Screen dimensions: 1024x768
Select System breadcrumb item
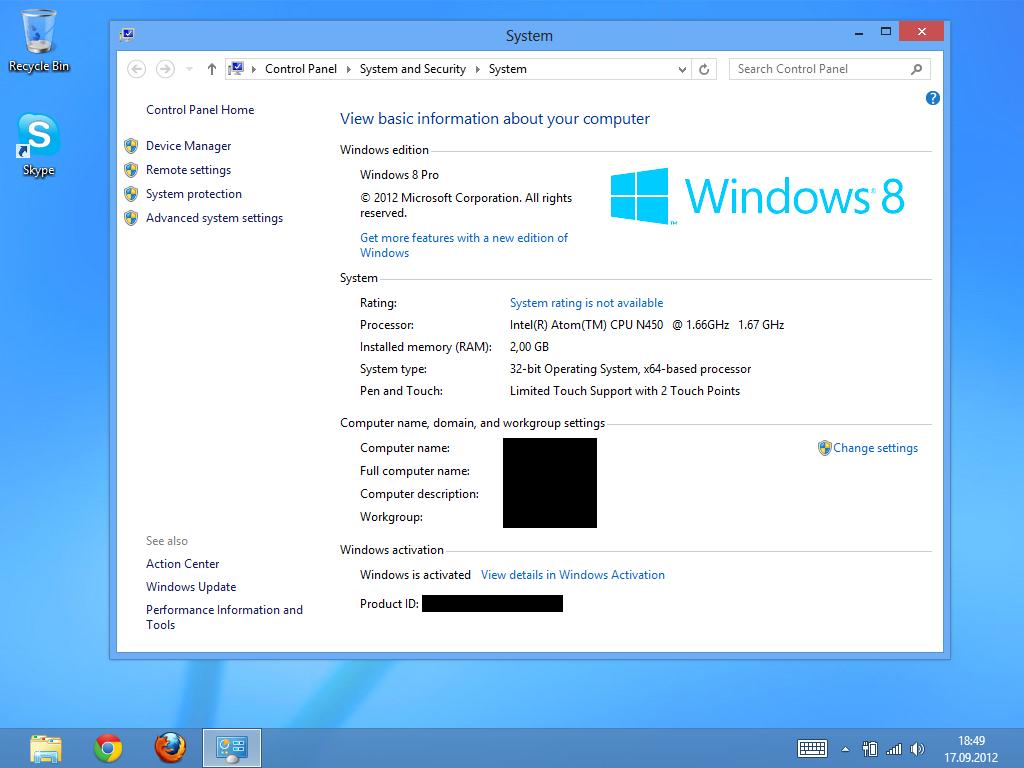coord(507,69)
